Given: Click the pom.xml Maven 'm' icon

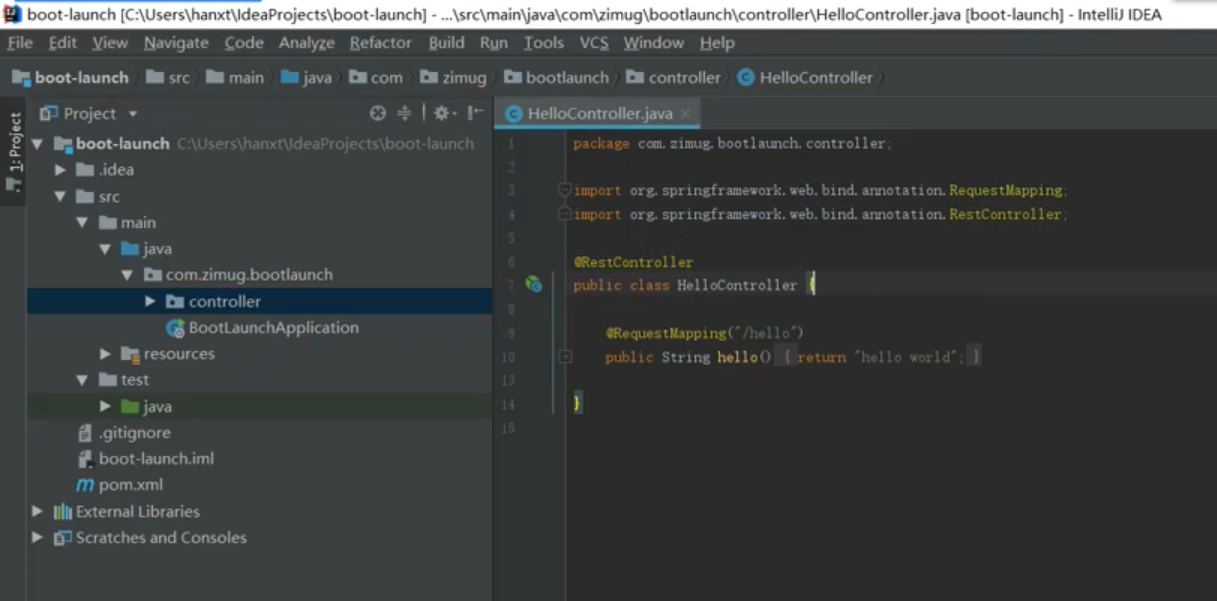Looking at the screenshot, I should point(85,485).
